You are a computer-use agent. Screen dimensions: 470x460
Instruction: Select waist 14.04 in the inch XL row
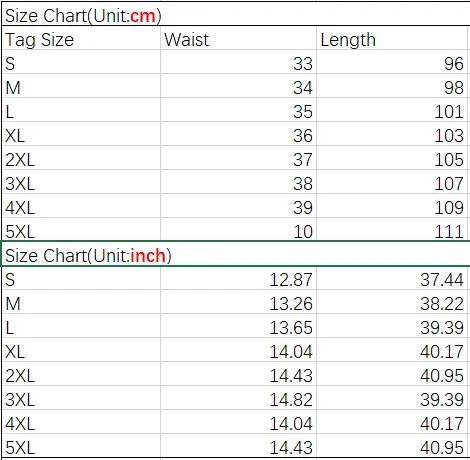[x=238, y=350]
